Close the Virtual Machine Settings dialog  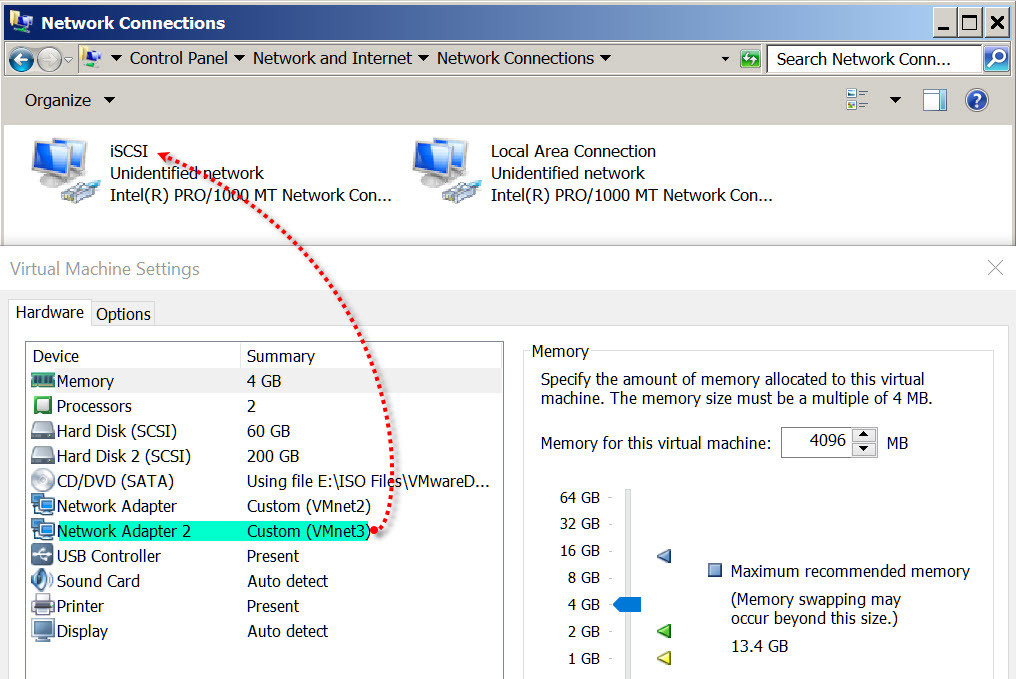(995, 268)
